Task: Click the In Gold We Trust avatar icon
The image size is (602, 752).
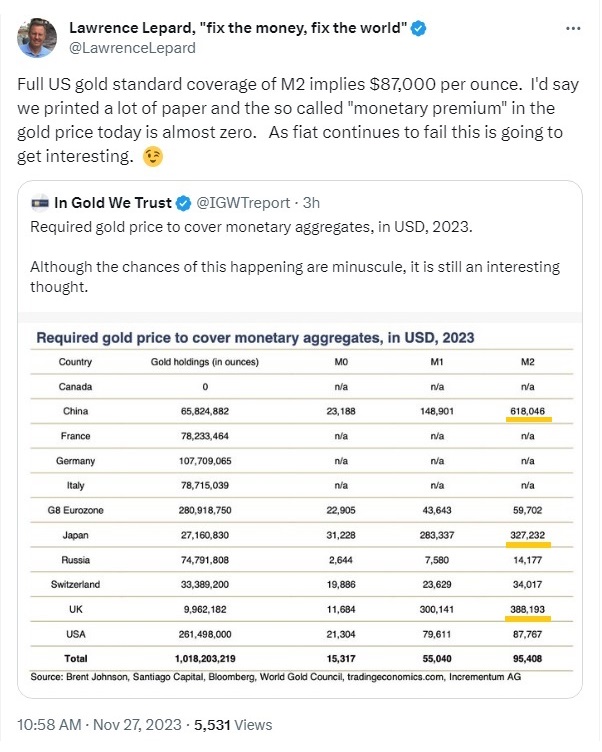Action: [40, 203]
